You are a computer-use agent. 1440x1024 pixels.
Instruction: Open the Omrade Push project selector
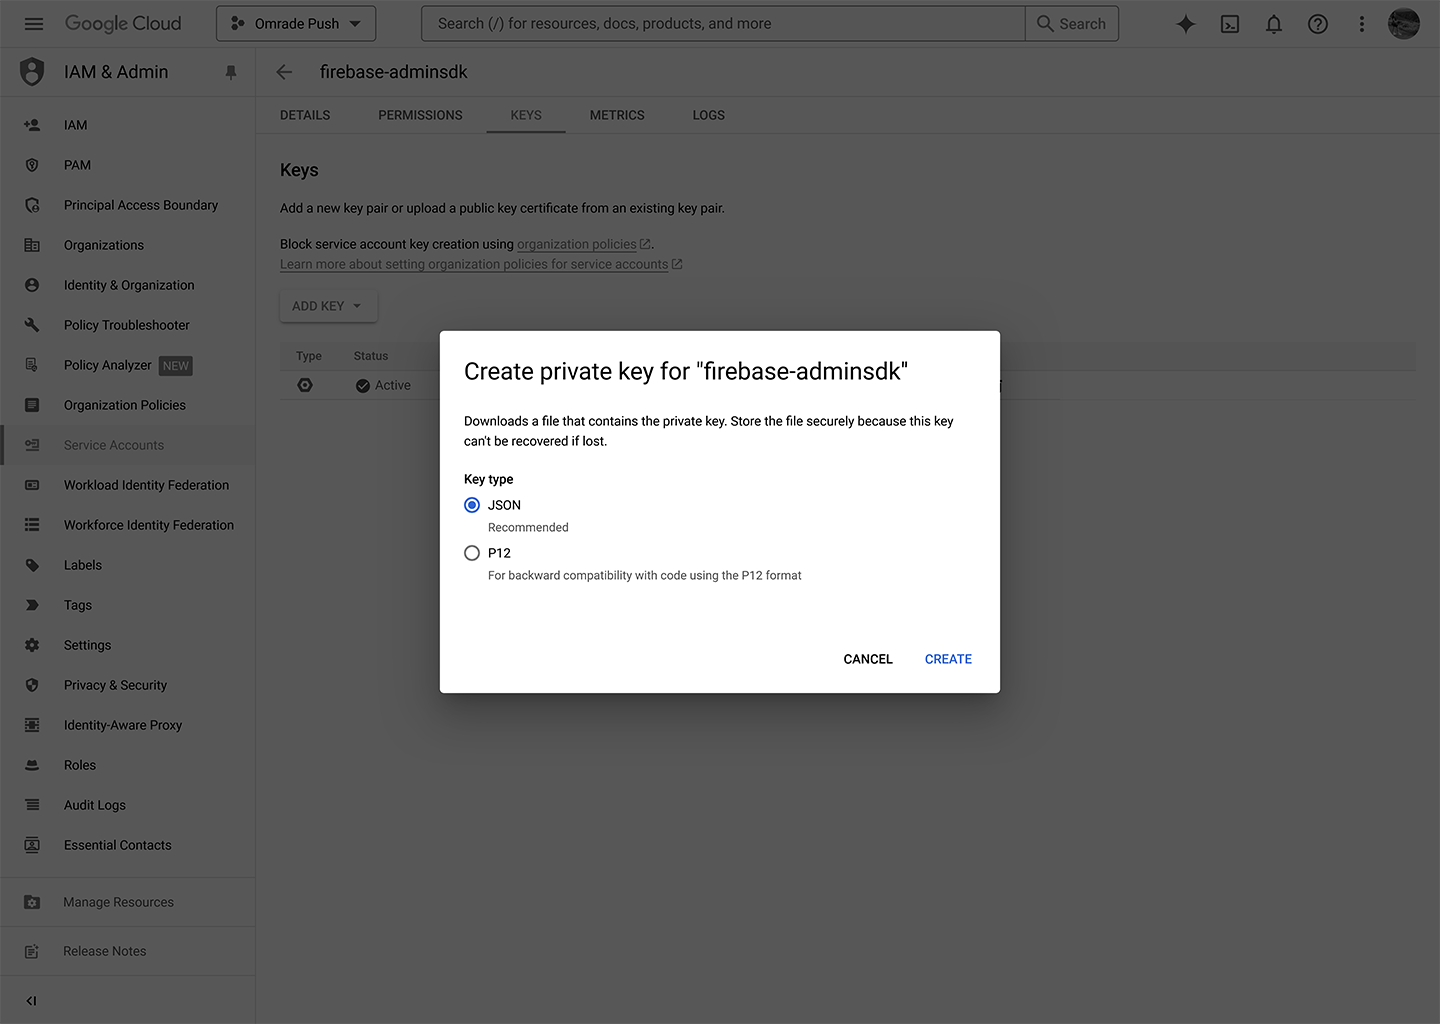[296, 24]
